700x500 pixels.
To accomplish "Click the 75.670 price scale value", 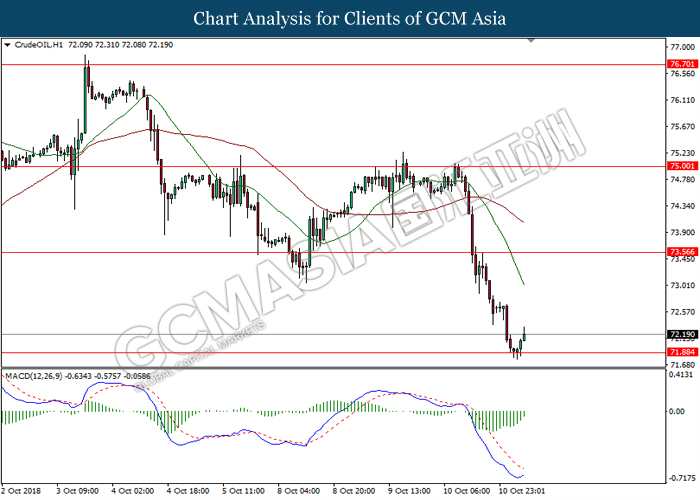I will 683,127.
